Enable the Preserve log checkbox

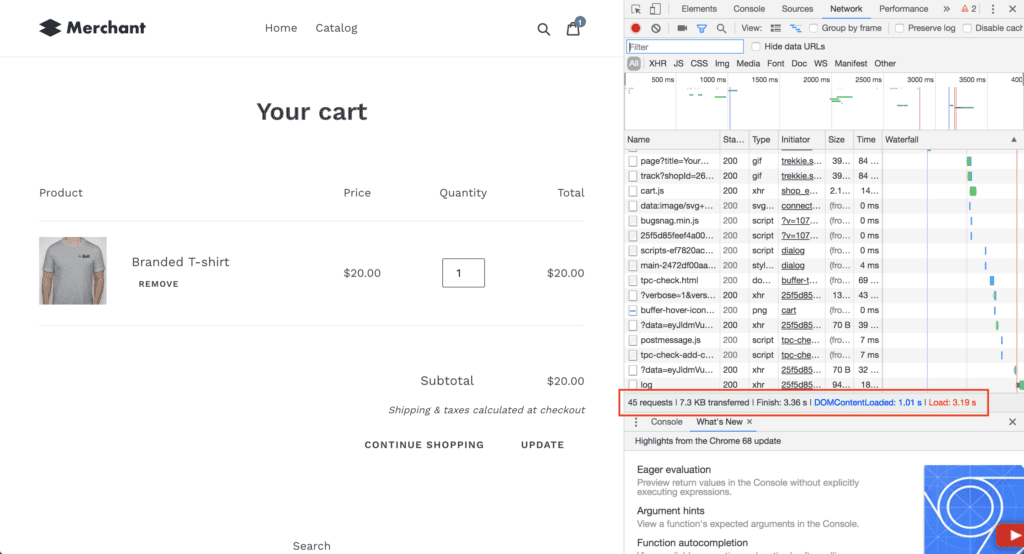pyautogui.click(x=900, y=28)
